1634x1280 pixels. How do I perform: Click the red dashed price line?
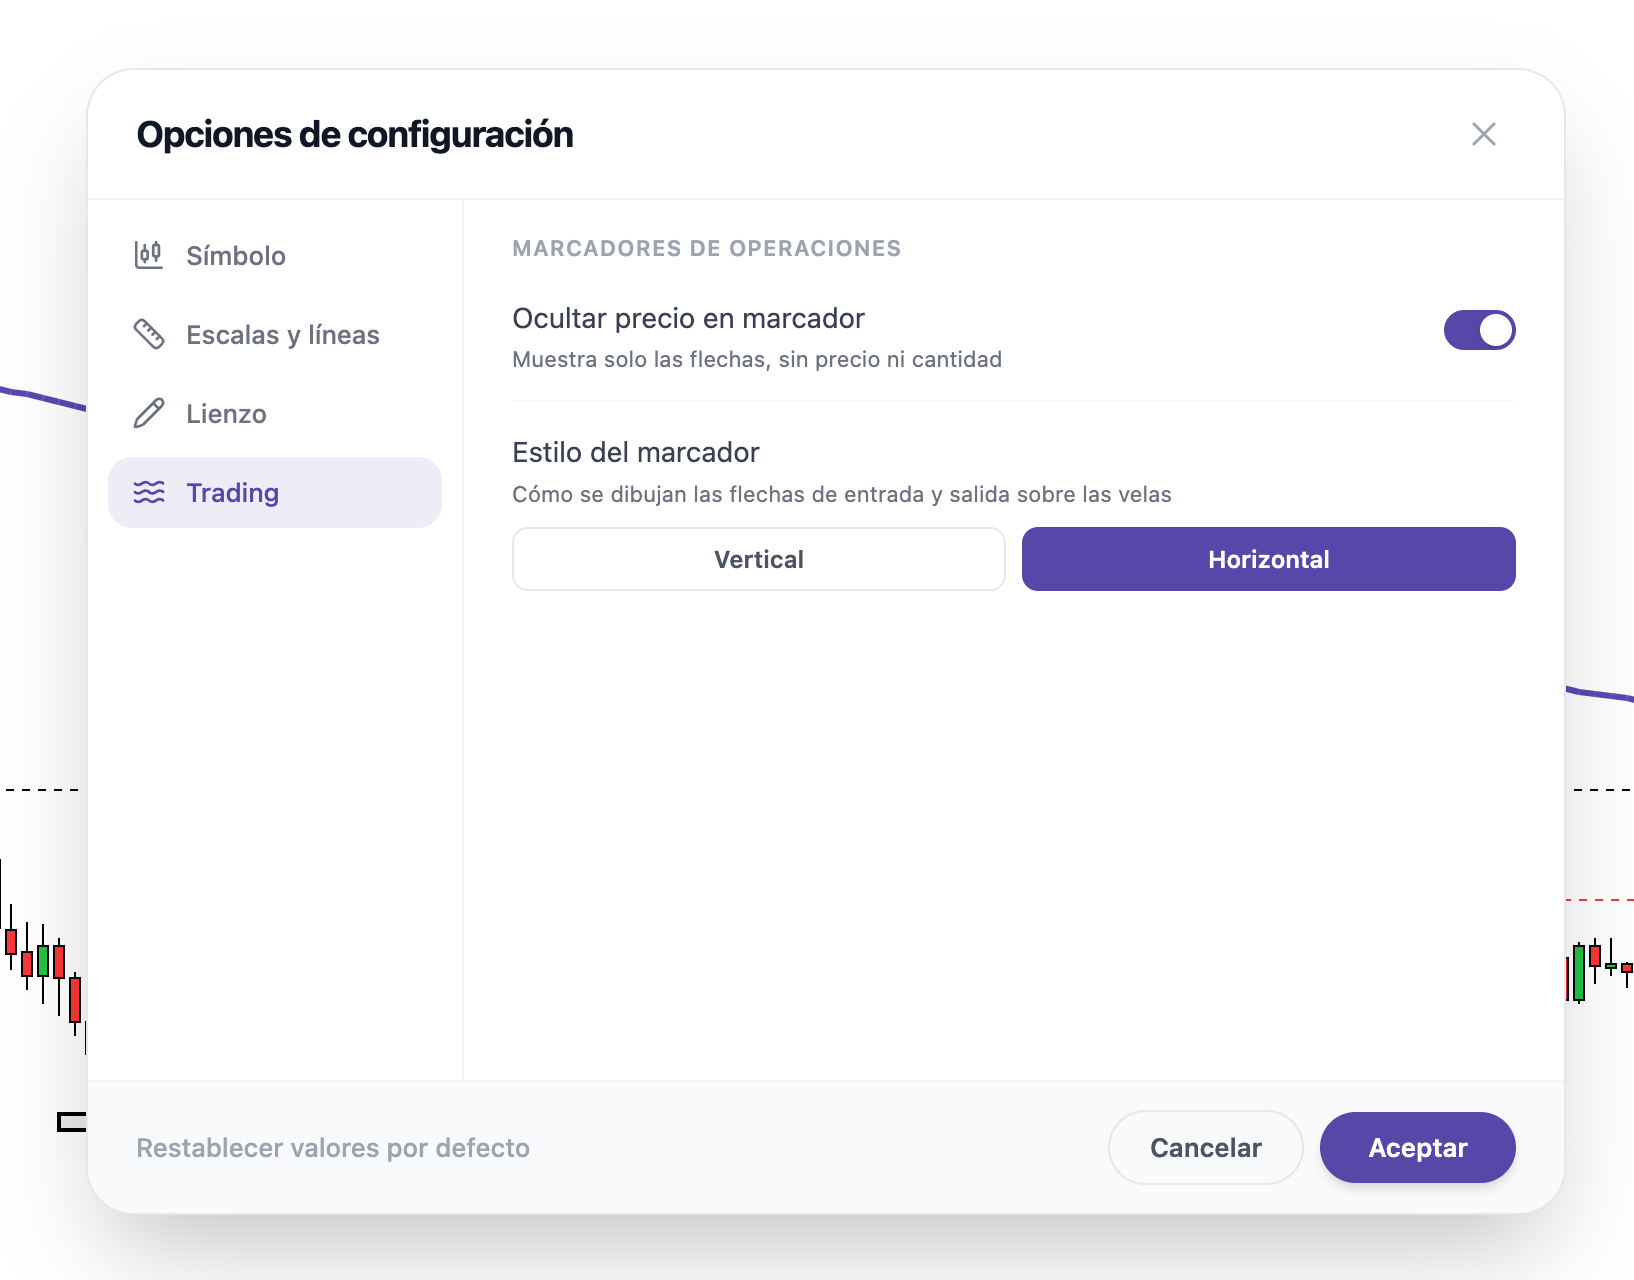(1599, 900)
